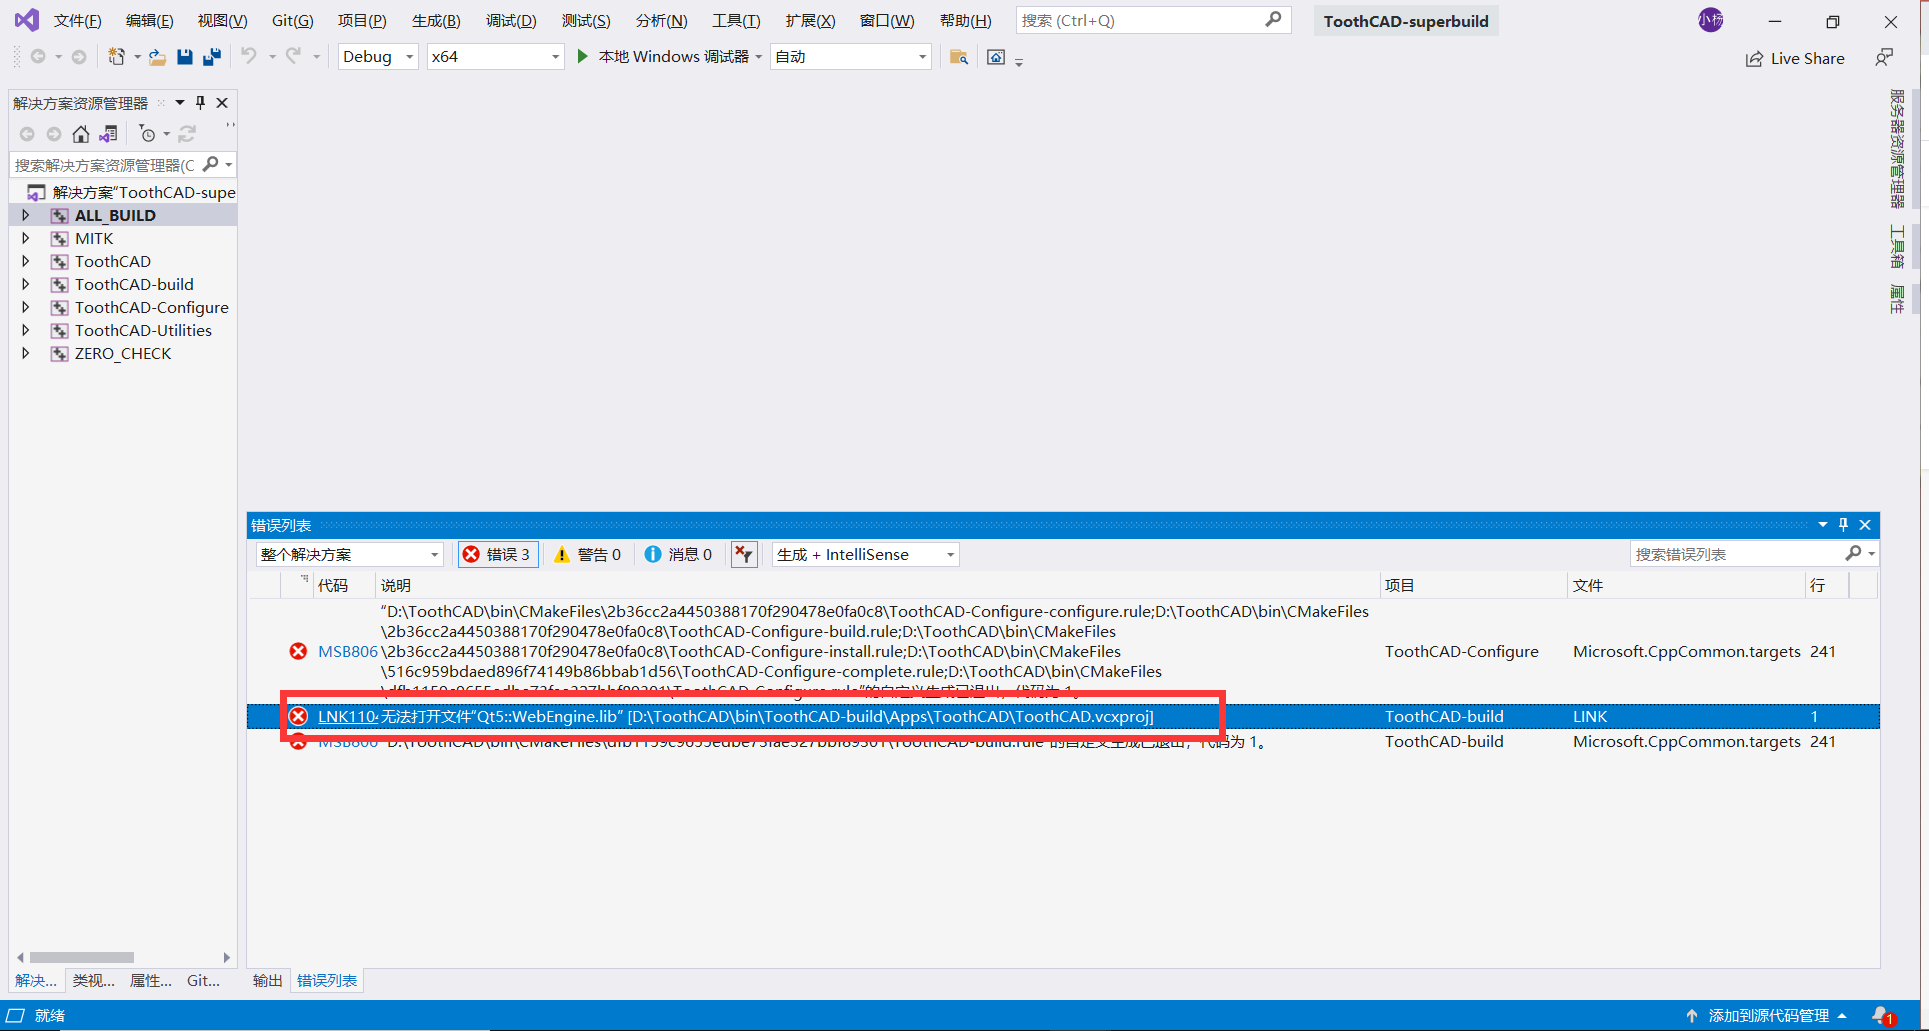Image resolution: width=1929 pixels, height=1031 pixels.
Task: Open the 文件(F) menu
Action: [77, 21]
